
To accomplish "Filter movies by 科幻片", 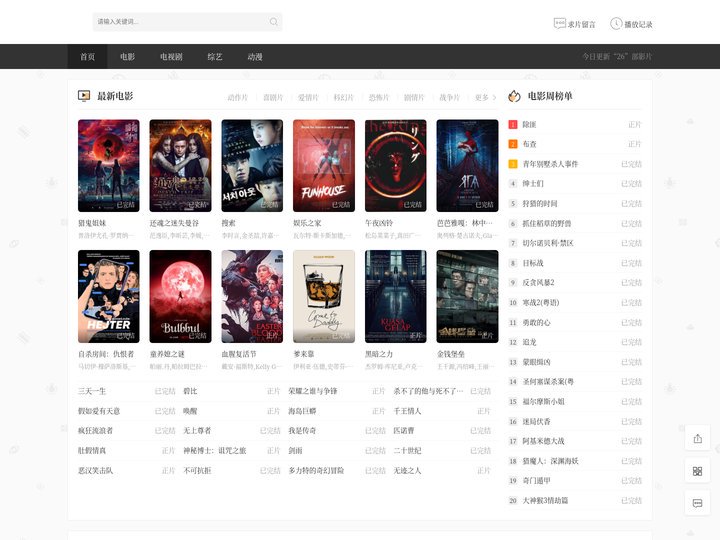I will tap(343, 97).
